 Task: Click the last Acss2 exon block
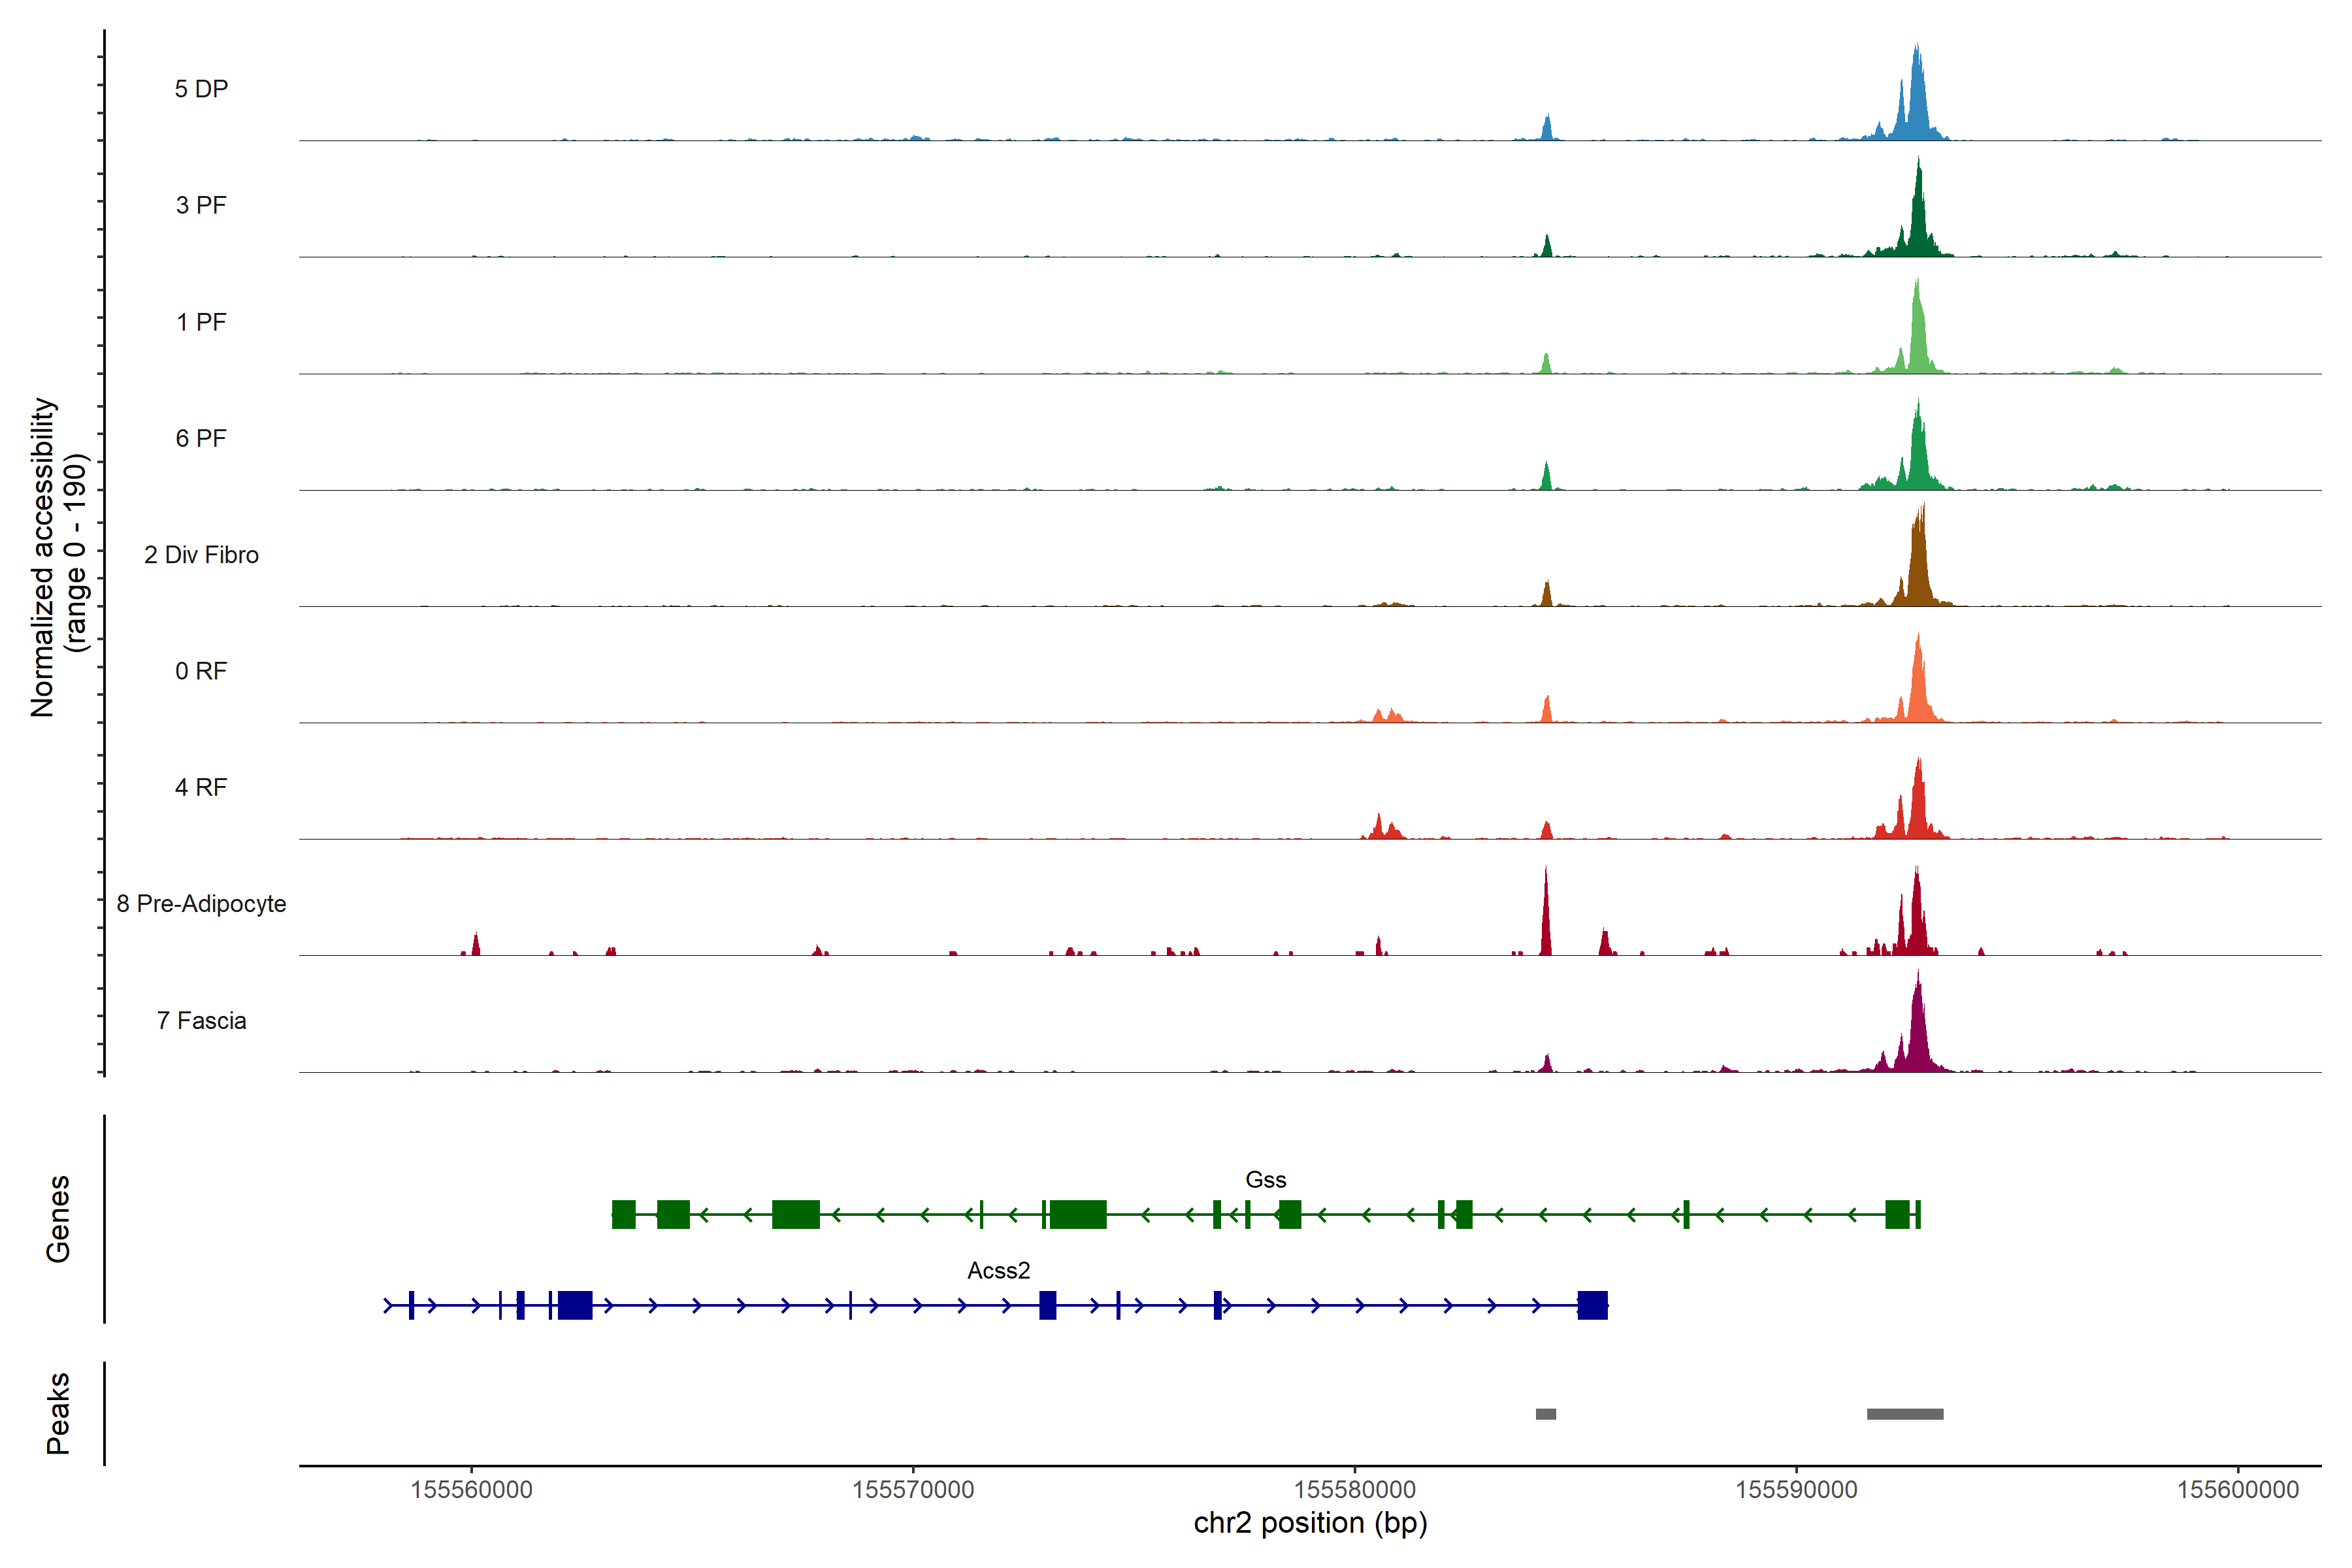tap(1592, 1305)
